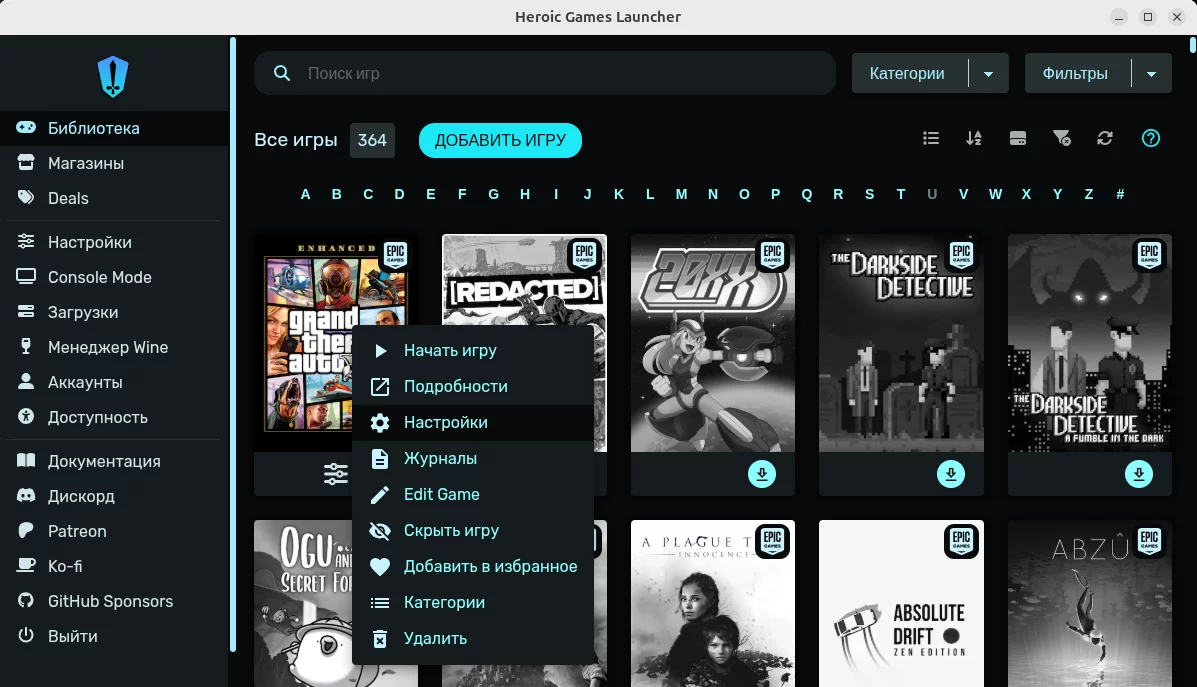Image resolution: width=1197 pixels, height=687 pixels.
Task: Select Edit Game in context menu
Action: coord(473,494)
